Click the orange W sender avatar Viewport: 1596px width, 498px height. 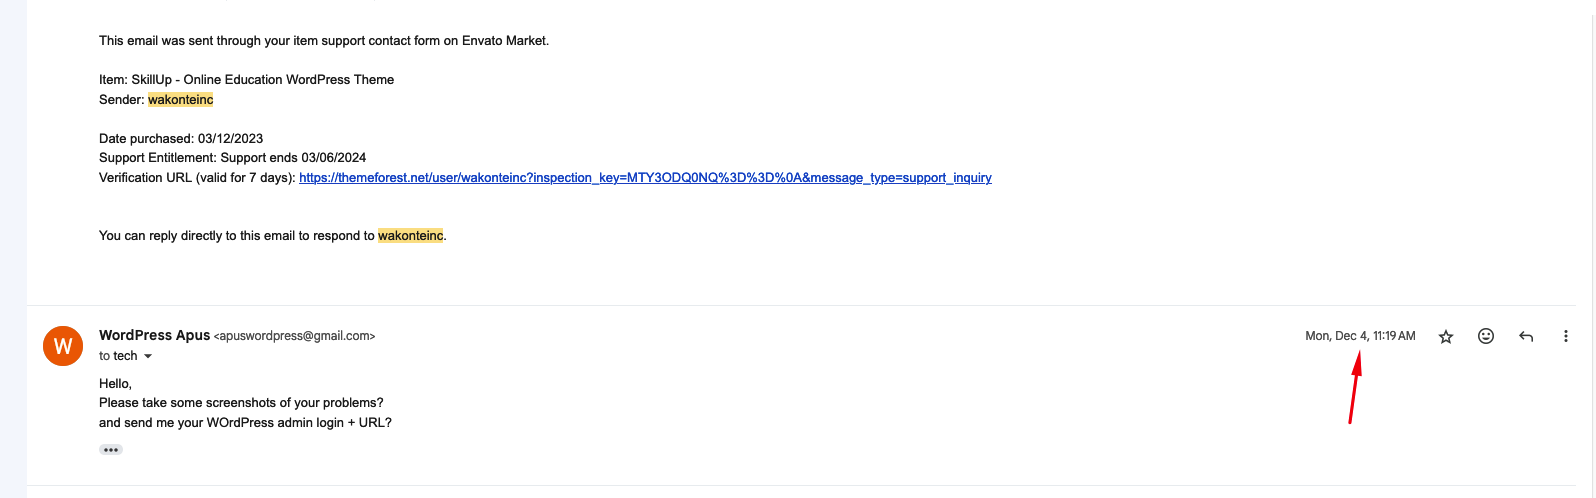(63, 346)
